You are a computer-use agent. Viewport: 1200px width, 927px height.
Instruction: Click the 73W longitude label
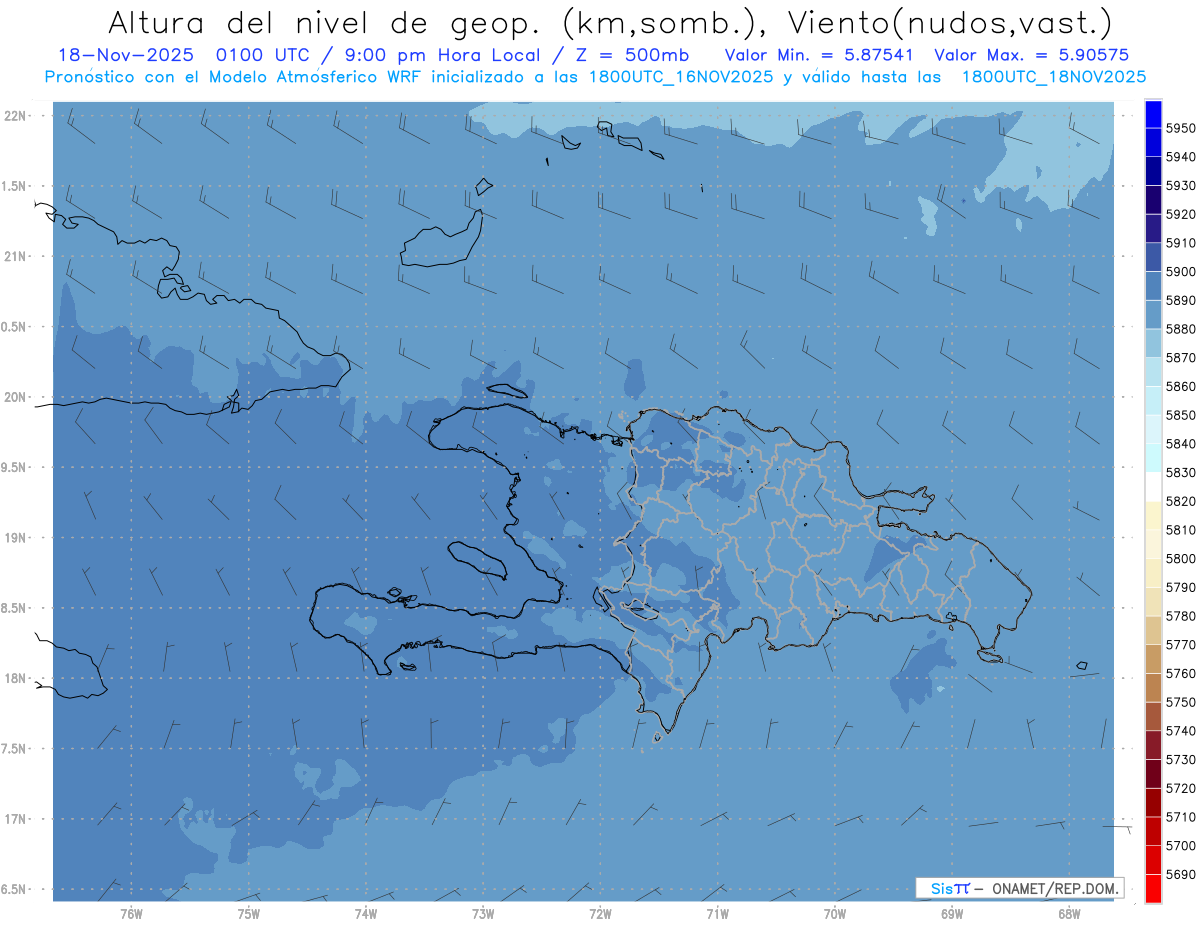(483, 913)
